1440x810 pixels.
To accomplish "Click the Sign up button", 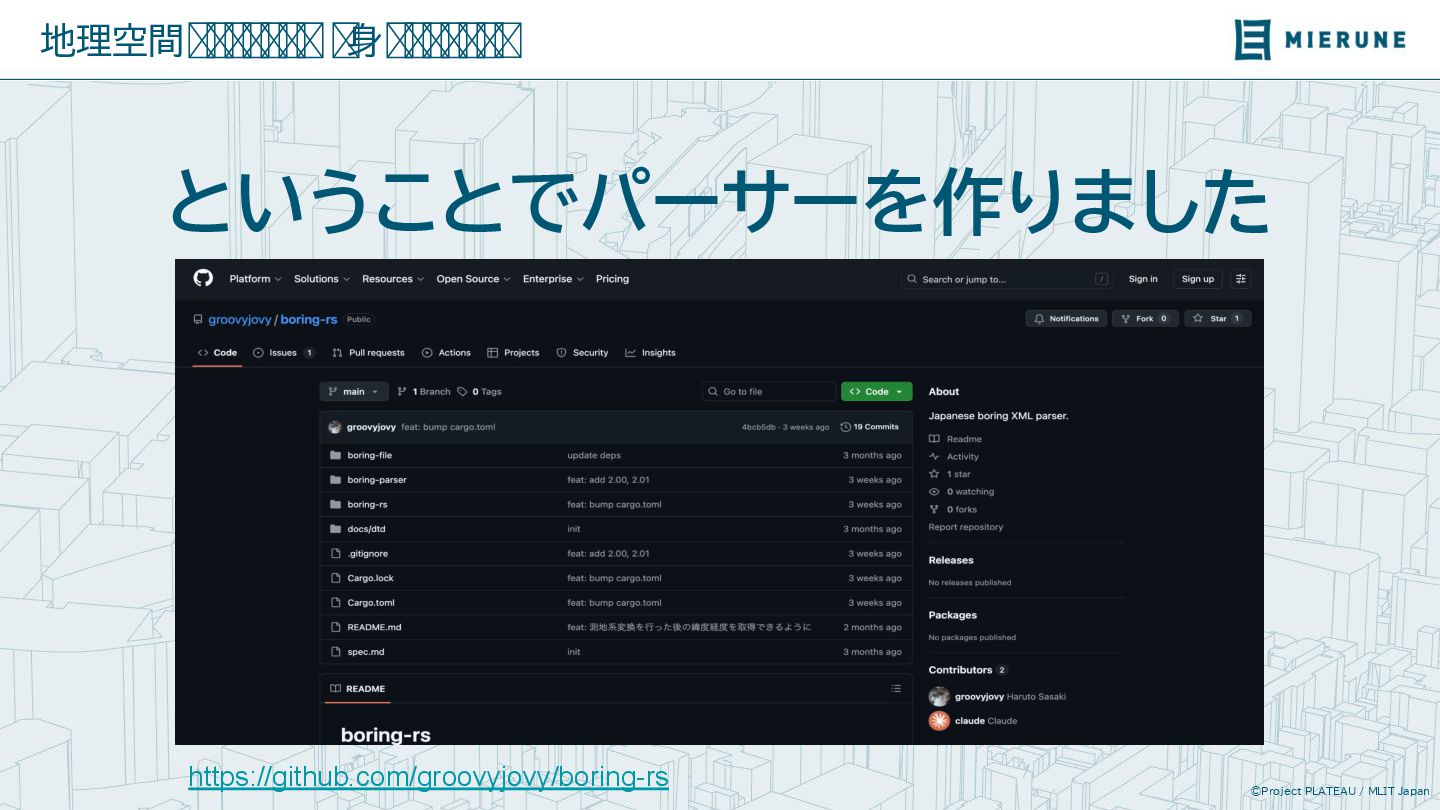I will (x=1197, y=279).
